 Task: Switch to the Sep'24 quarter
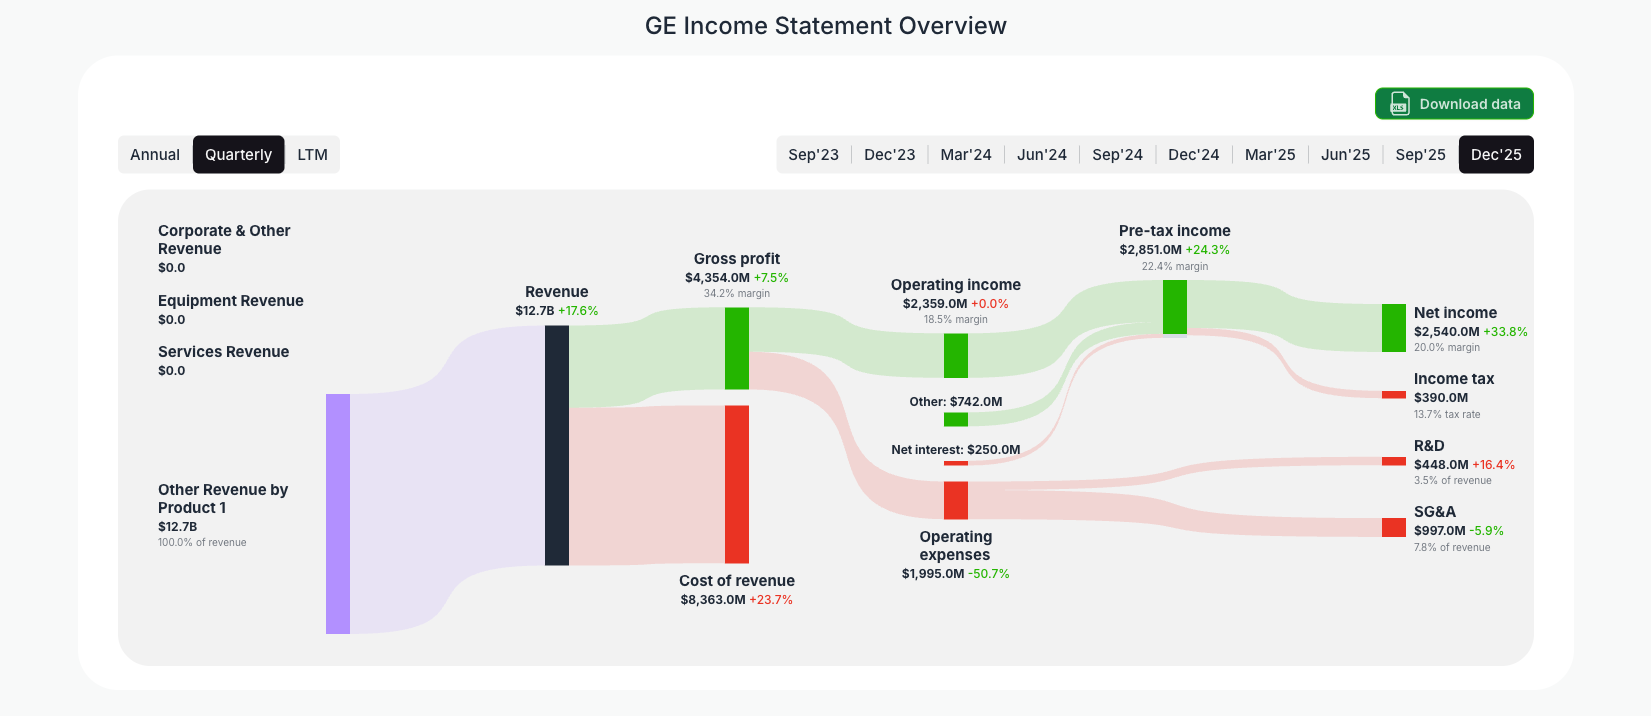point(1117,154)
